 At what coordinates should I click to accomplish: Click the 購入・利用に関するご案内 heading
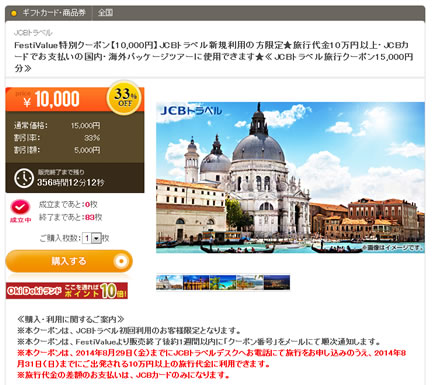pyautogui.click(x=71, y=319)
